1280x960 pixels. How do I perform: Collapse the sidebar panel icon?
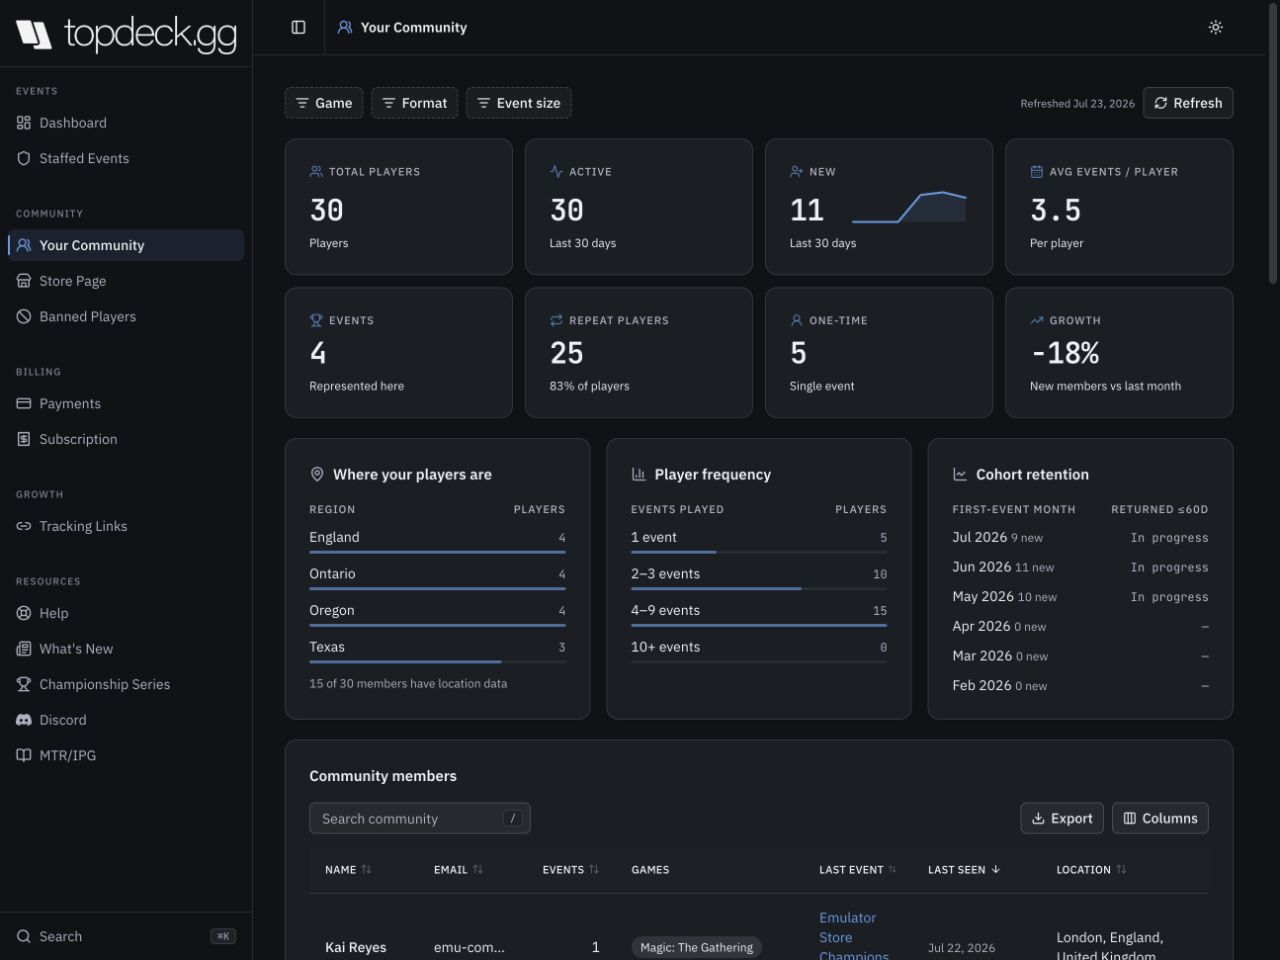point(298,27)
